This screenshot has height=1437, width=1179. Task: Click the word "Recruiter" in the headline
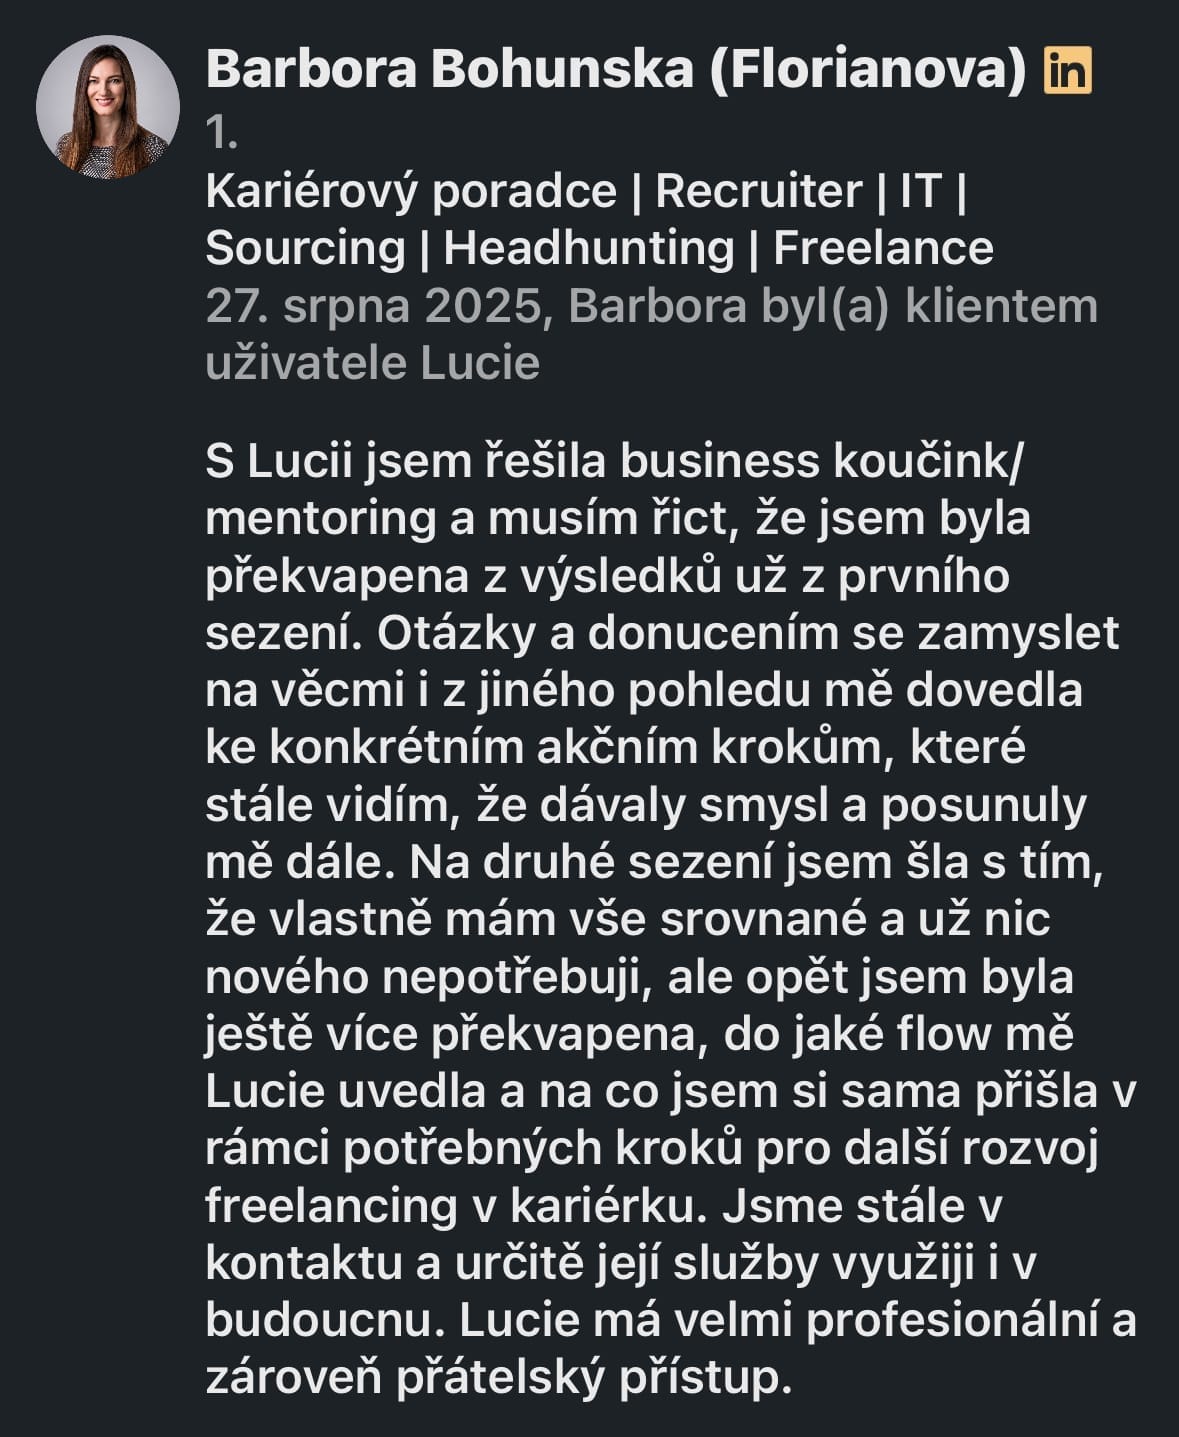(x=758, y=191)
